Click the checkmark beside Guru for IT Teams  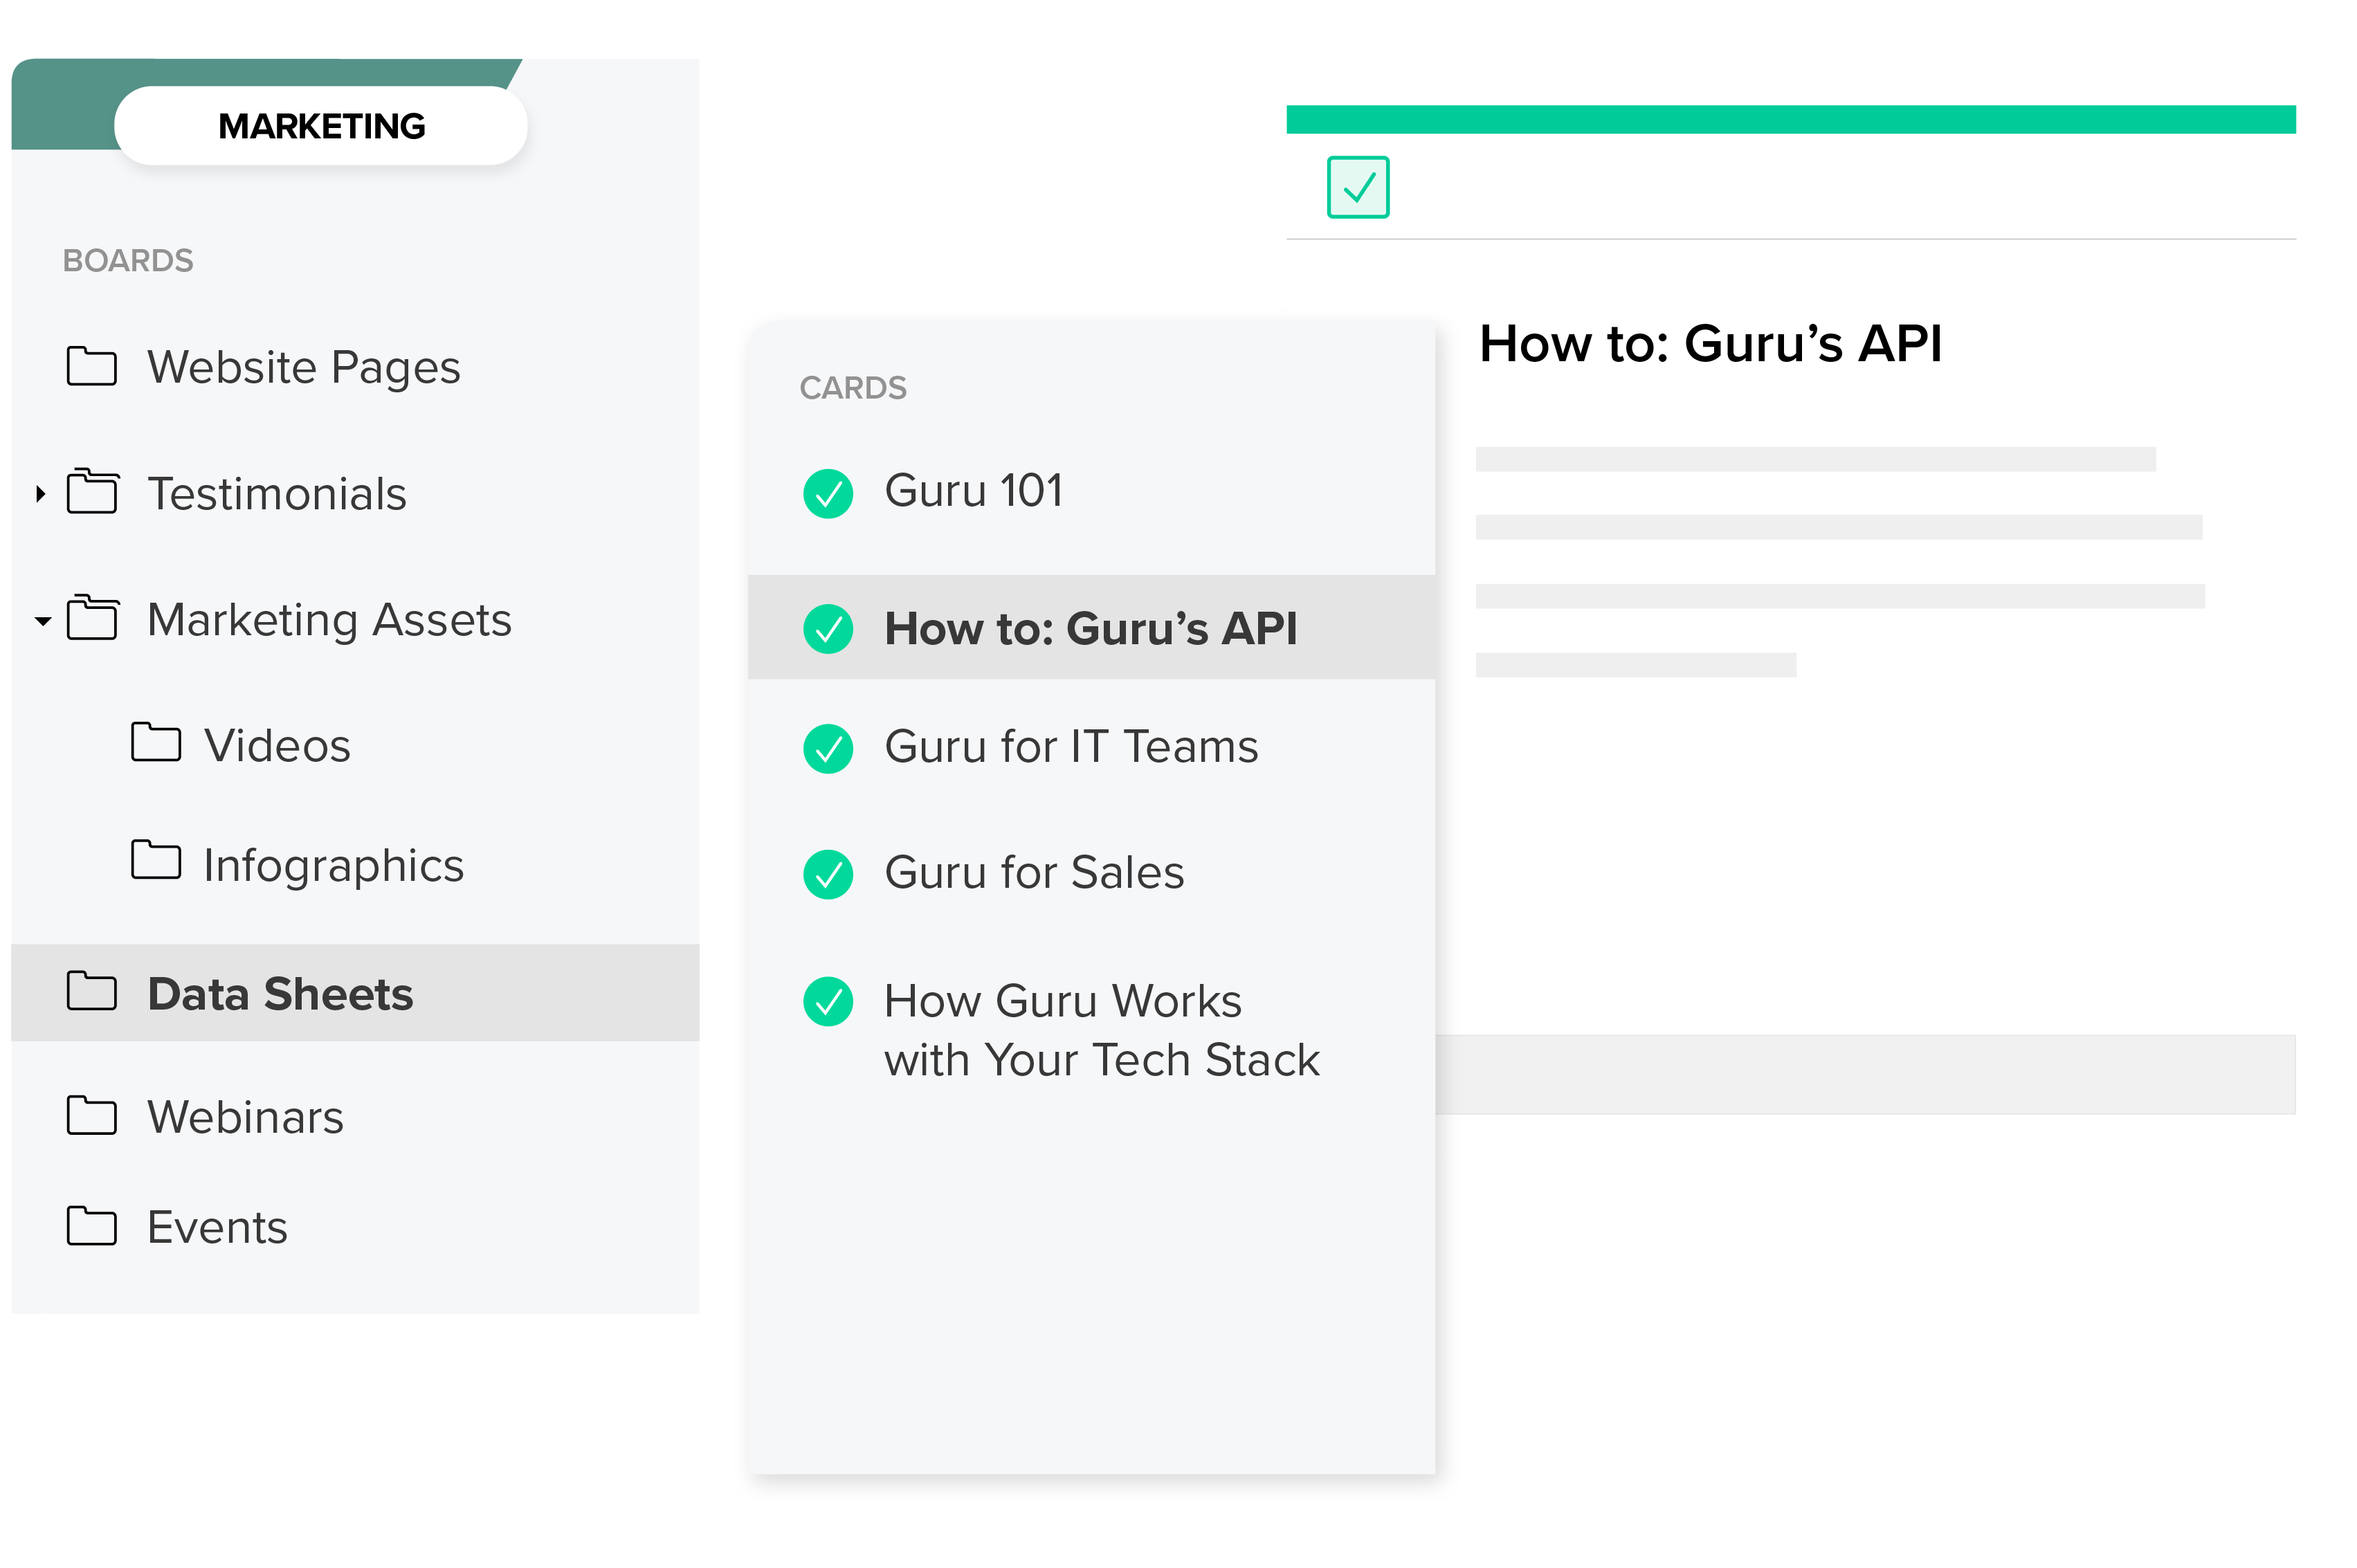827,747
